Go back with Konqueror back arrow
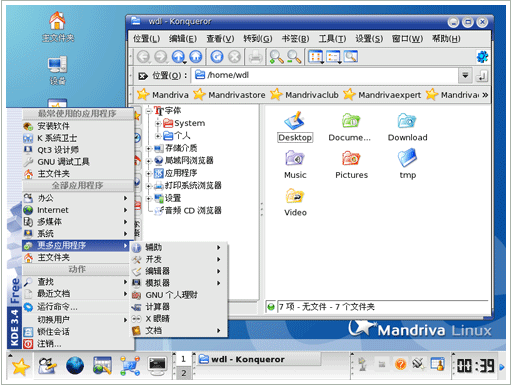 tap(144, 57)
